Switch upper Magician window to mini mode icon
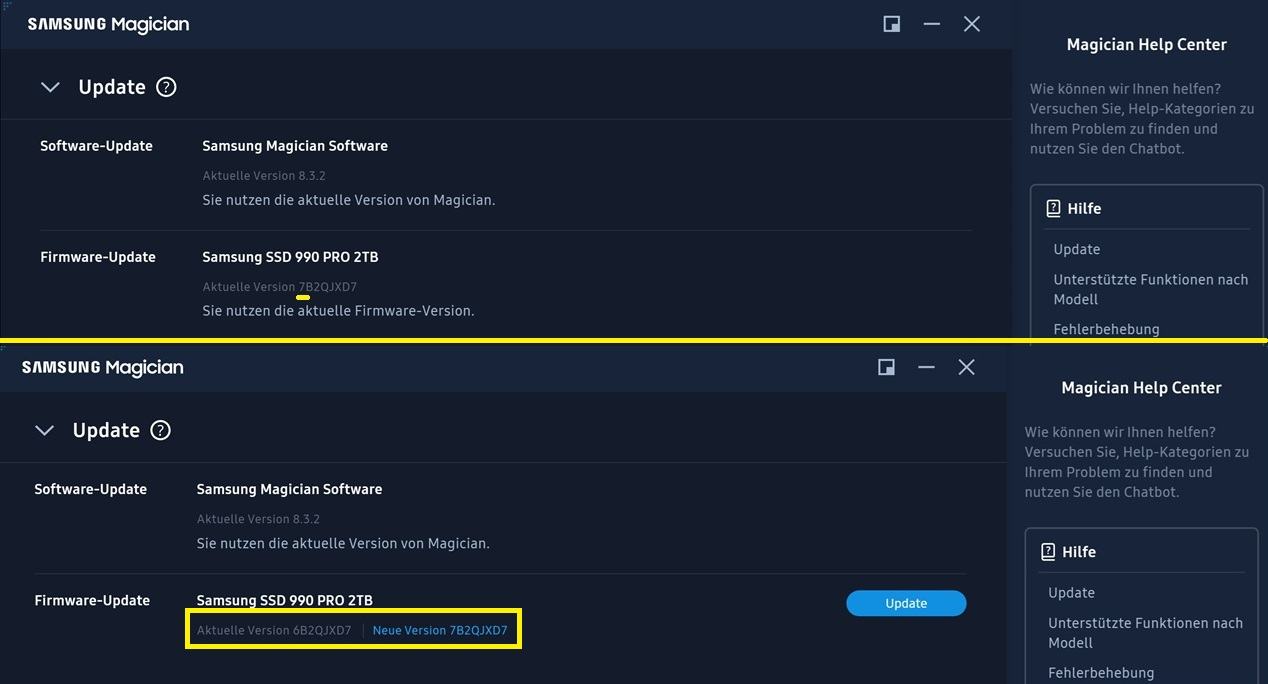Screen dimensions: 1268x684 pyautogui.click(x=892, y=24)
